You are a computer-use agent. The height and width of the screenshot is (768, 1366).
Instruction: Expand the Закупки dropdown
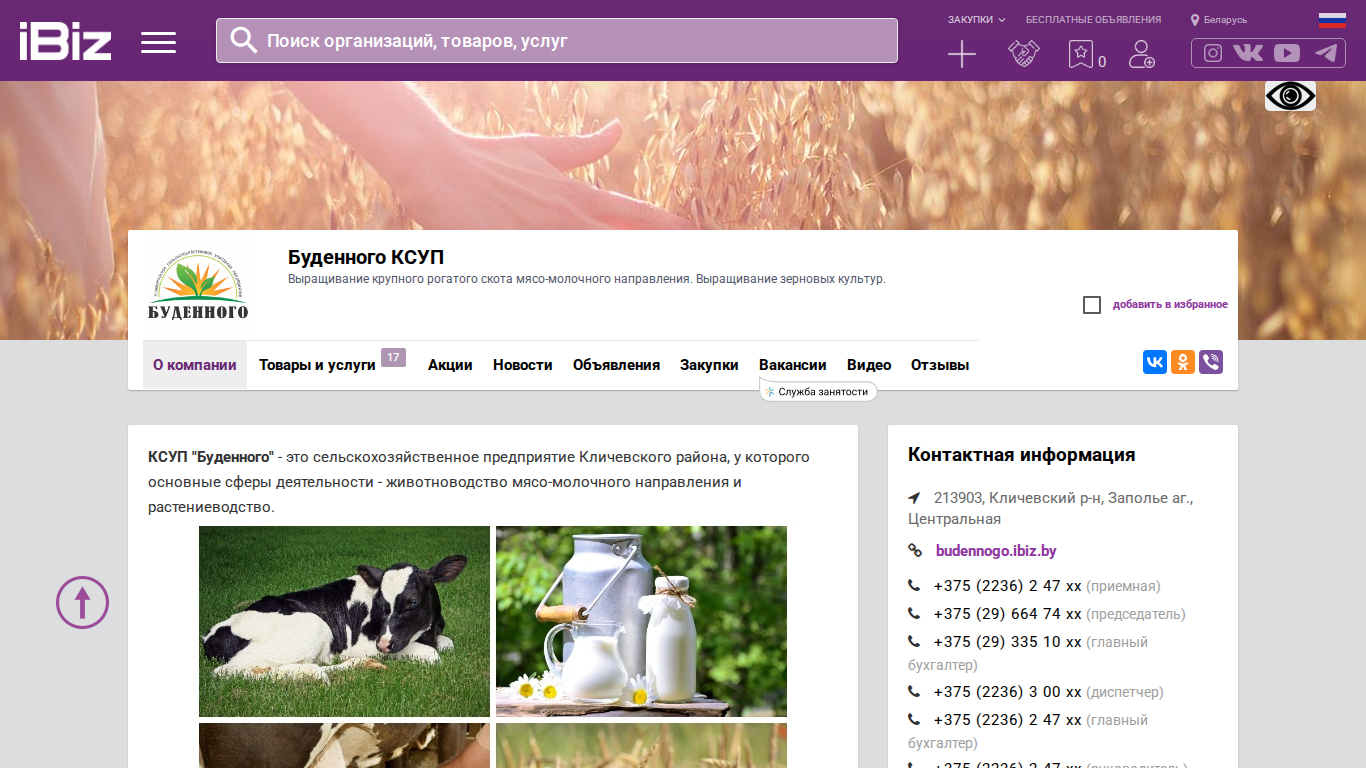[x=976, y=20]
